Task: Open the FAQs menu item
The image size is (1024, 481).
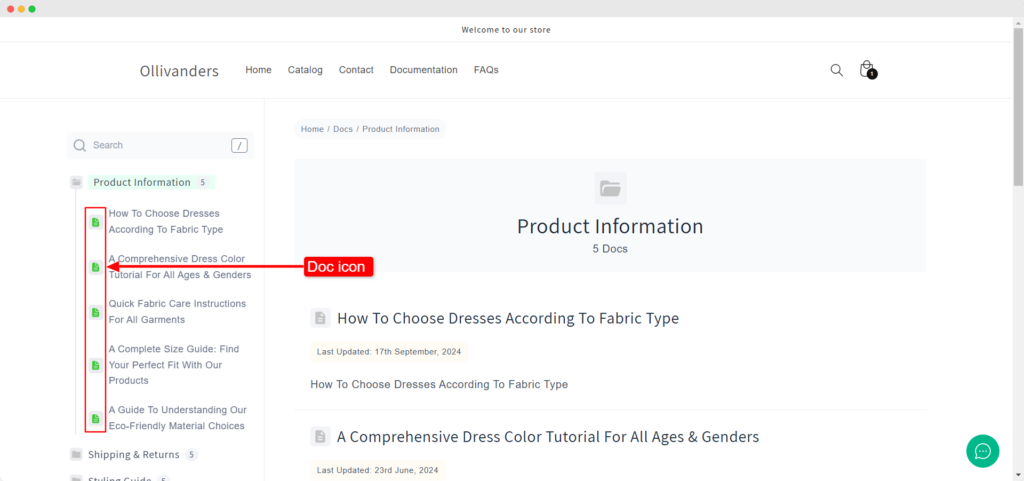Action: click(486, 70)
